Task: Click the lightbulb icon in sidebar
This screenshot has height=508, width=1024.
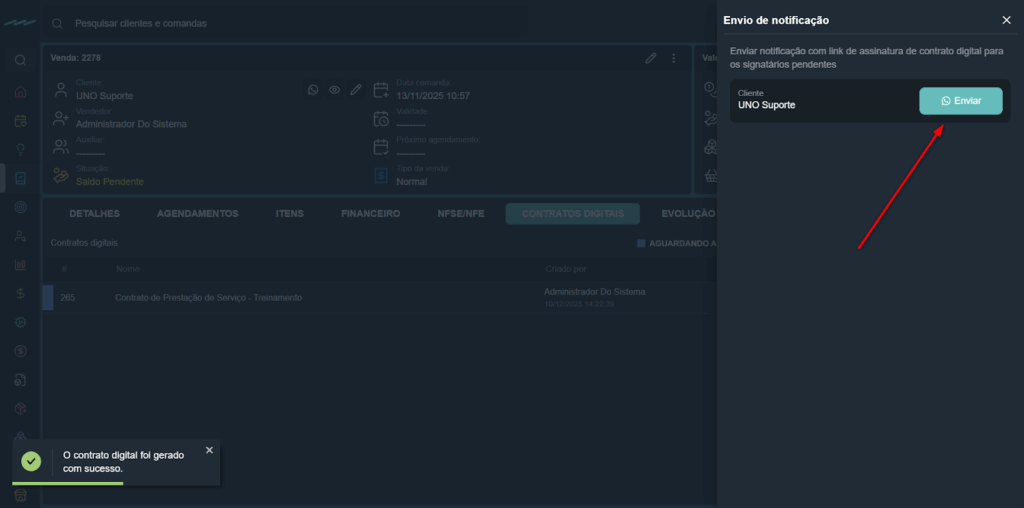Action: click(x=20, y=150)
